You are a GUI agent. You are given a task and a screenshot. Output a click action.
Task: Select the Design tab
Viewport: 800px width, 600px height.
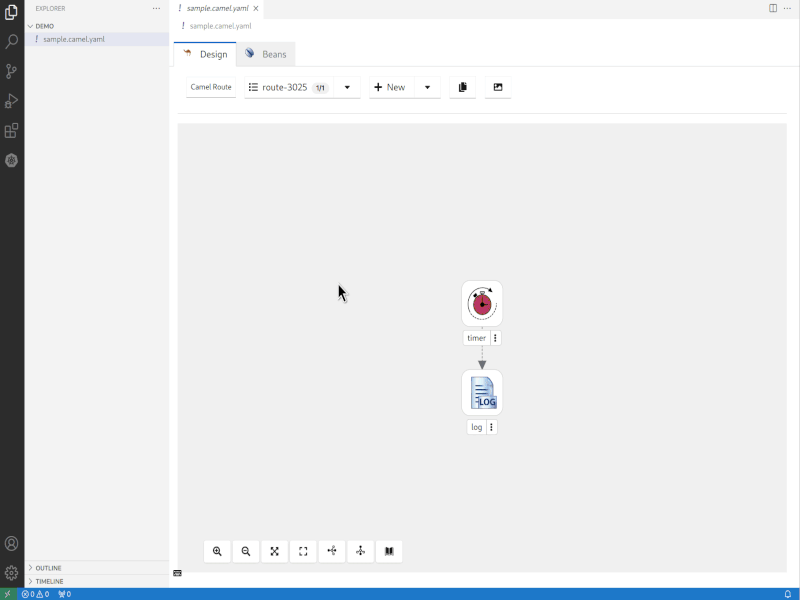click(206, 54)
